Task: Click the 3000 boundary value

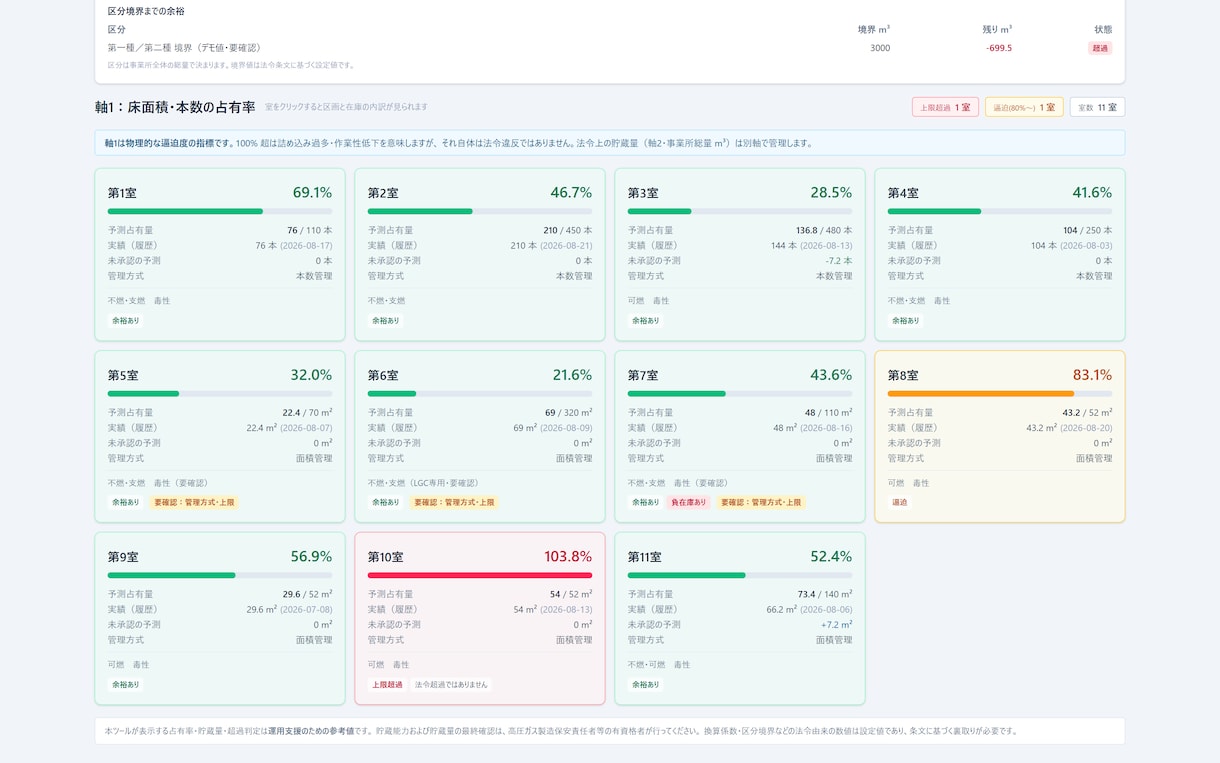Action: click(x=880, y=48)
